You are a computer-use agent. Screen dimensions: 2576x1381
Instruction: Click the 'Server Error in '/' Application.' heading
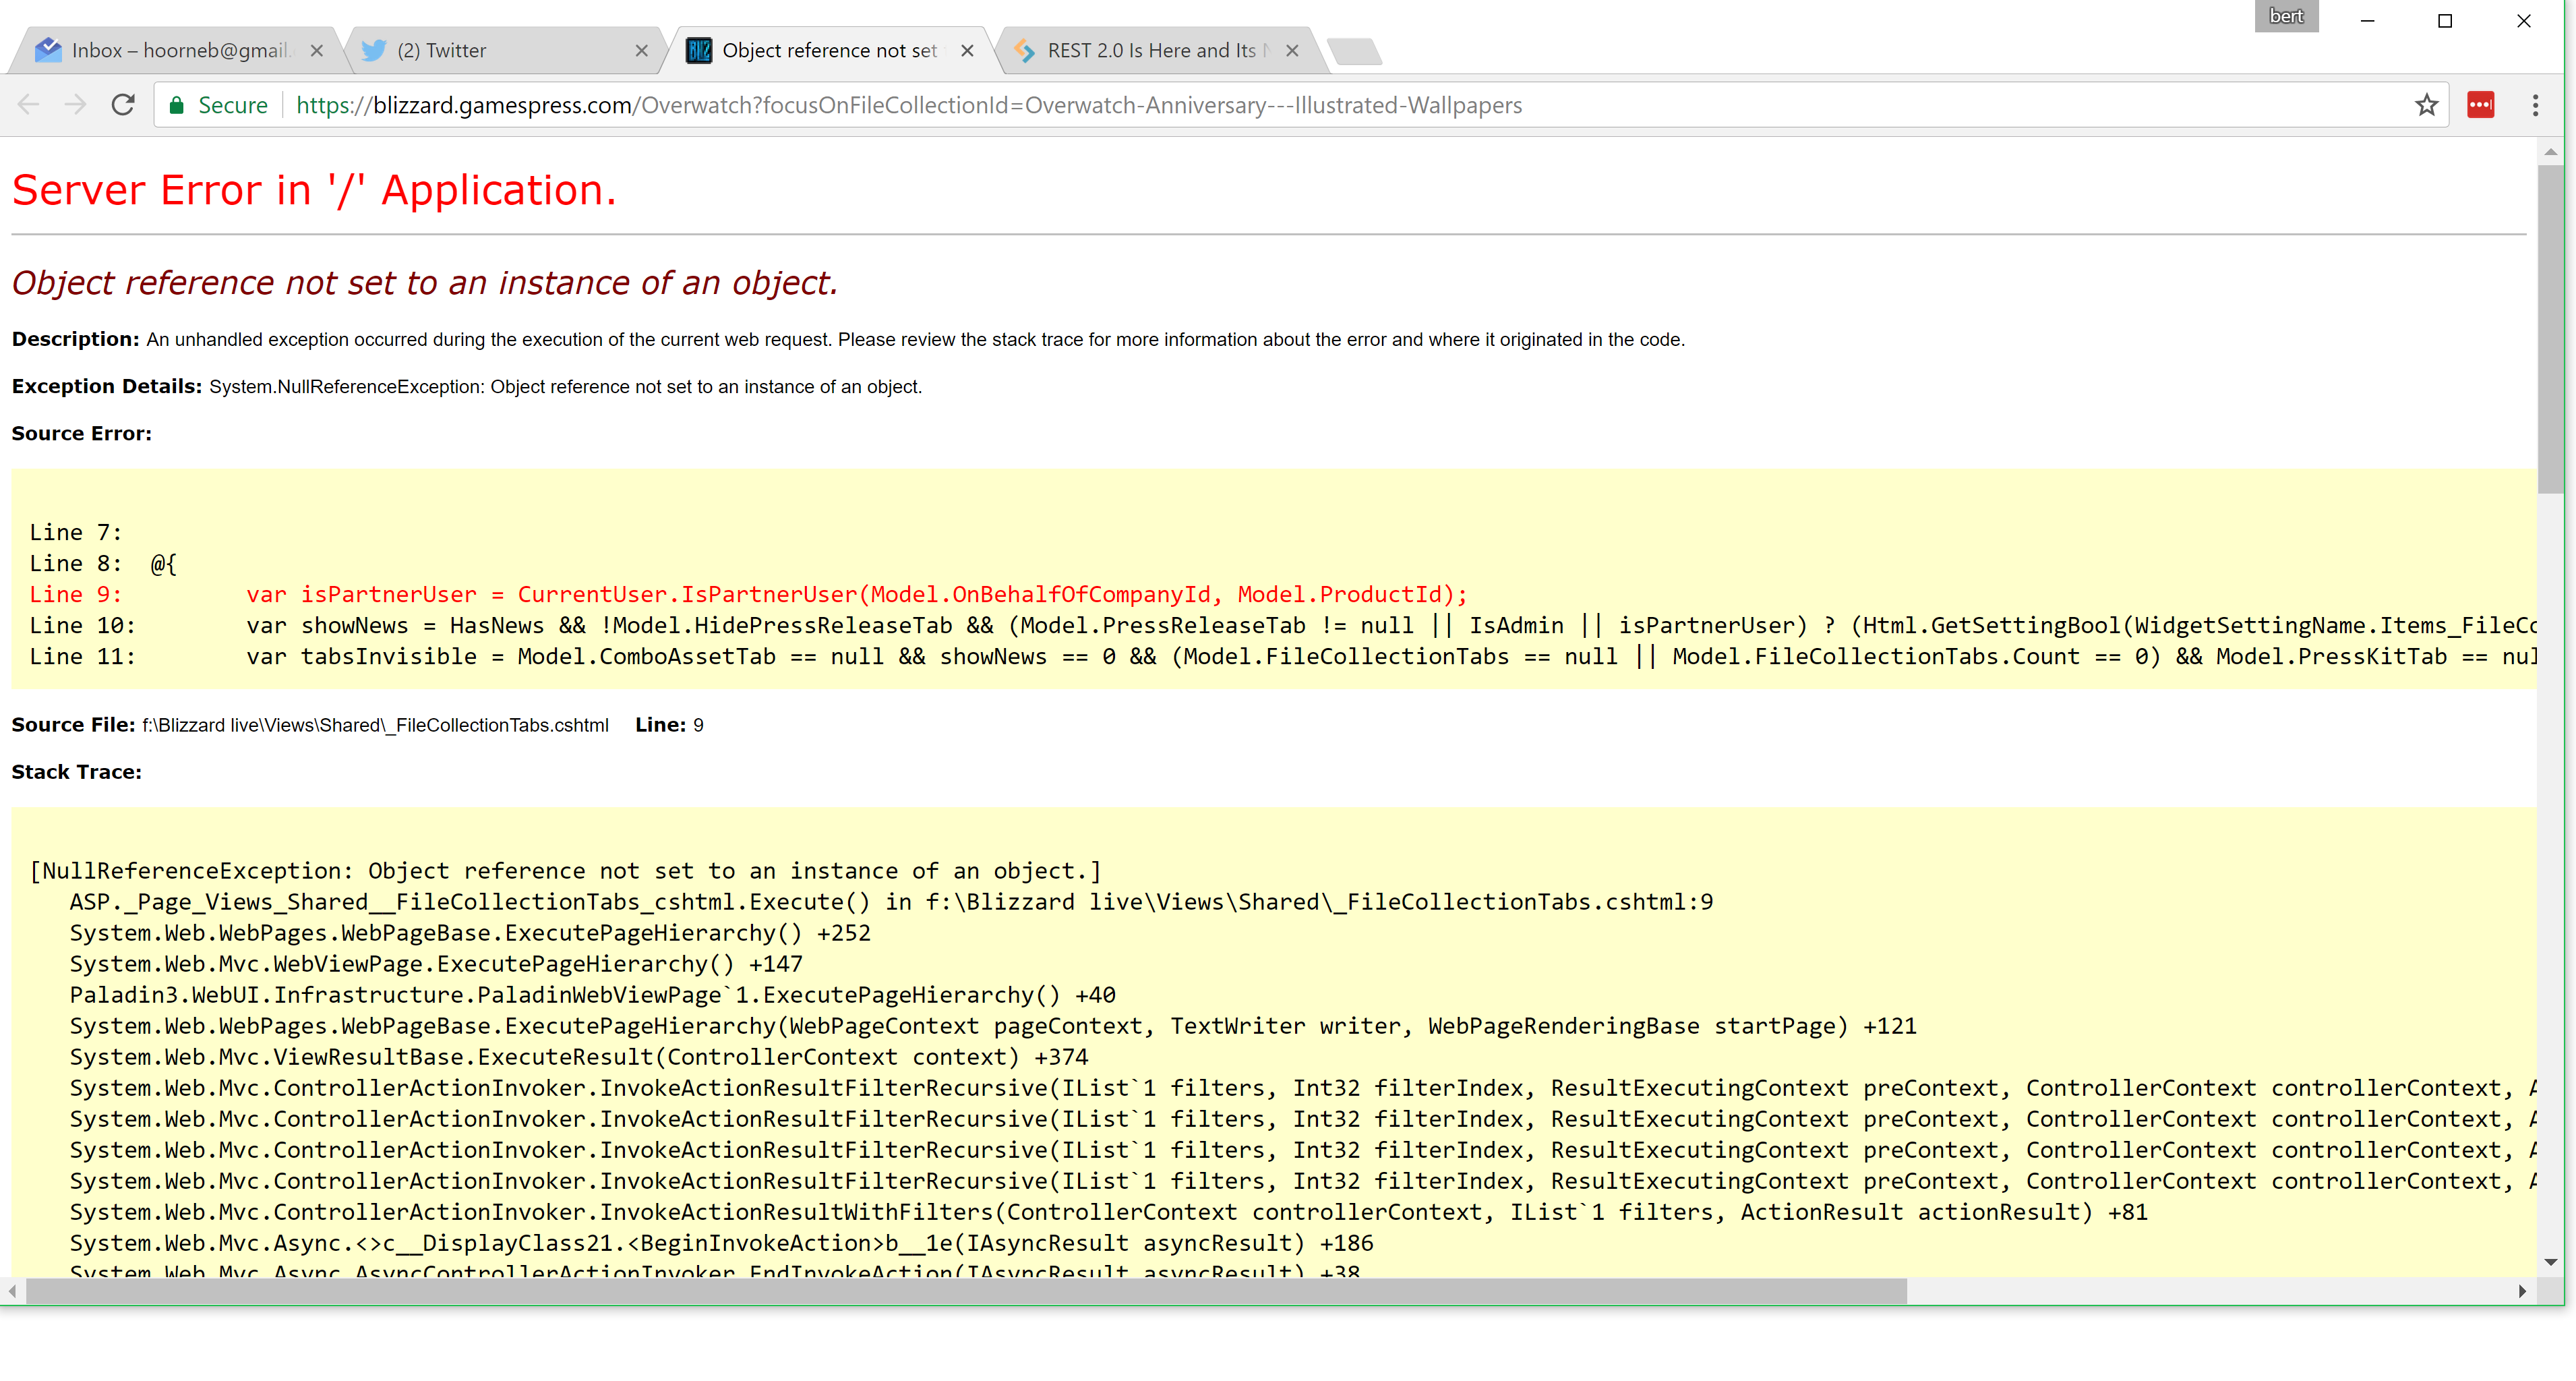[x=314, y=190]
